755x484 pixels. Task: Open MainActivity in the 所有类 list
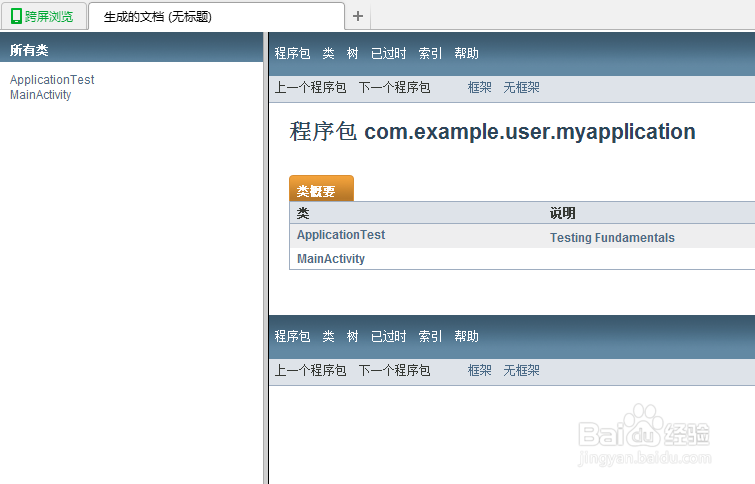tap(40, 95)
